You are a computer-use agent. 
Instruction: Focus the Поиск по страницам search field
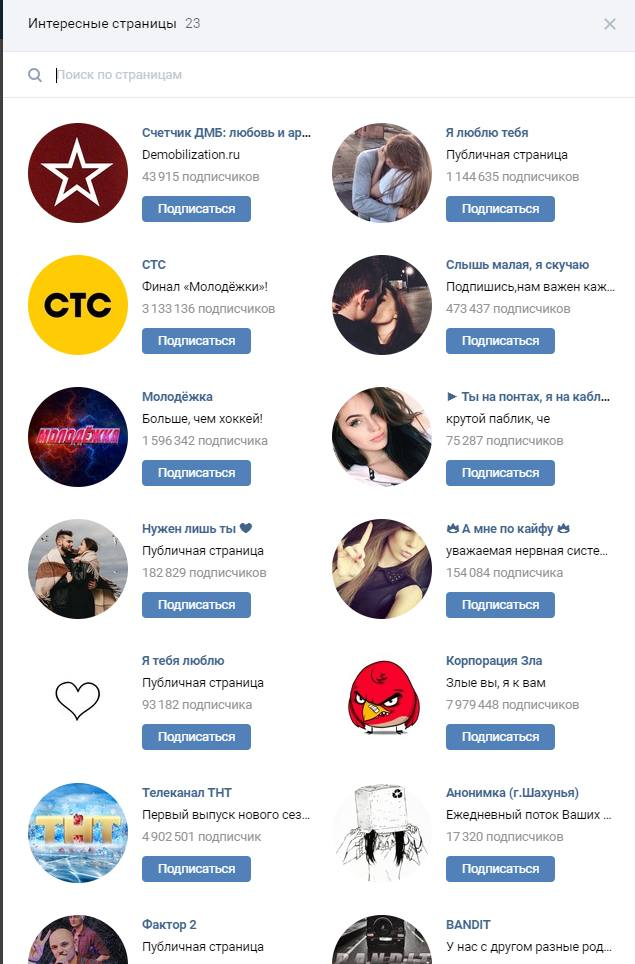[x=332, y=75]
